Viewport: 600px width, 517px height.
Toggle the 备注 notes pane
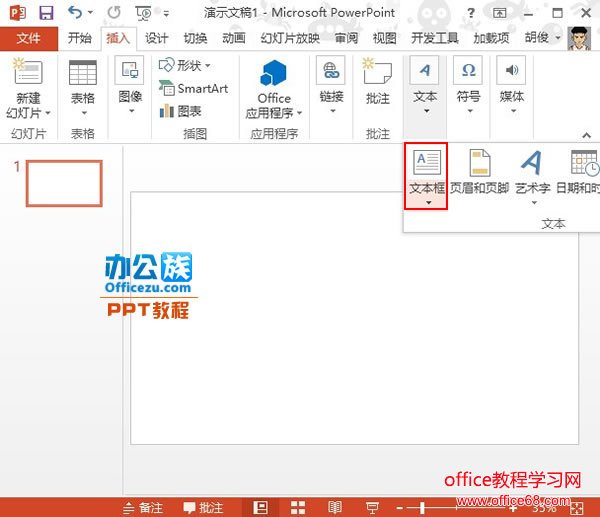(x=143, y=508)
